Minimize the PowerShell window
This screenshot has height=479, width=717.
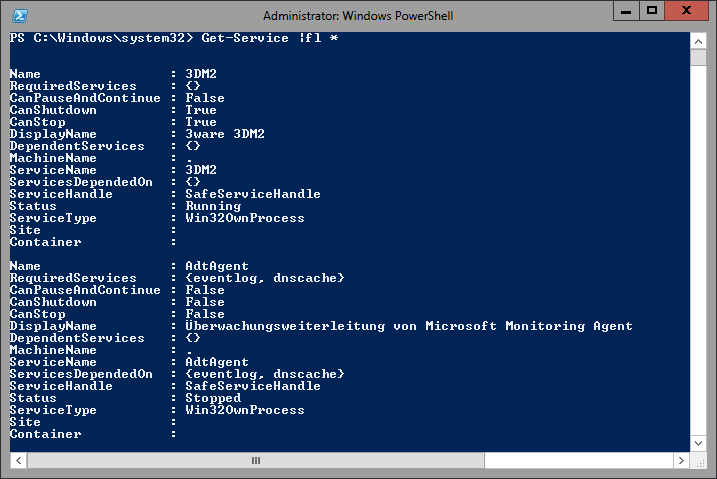[x=626, y=11]
